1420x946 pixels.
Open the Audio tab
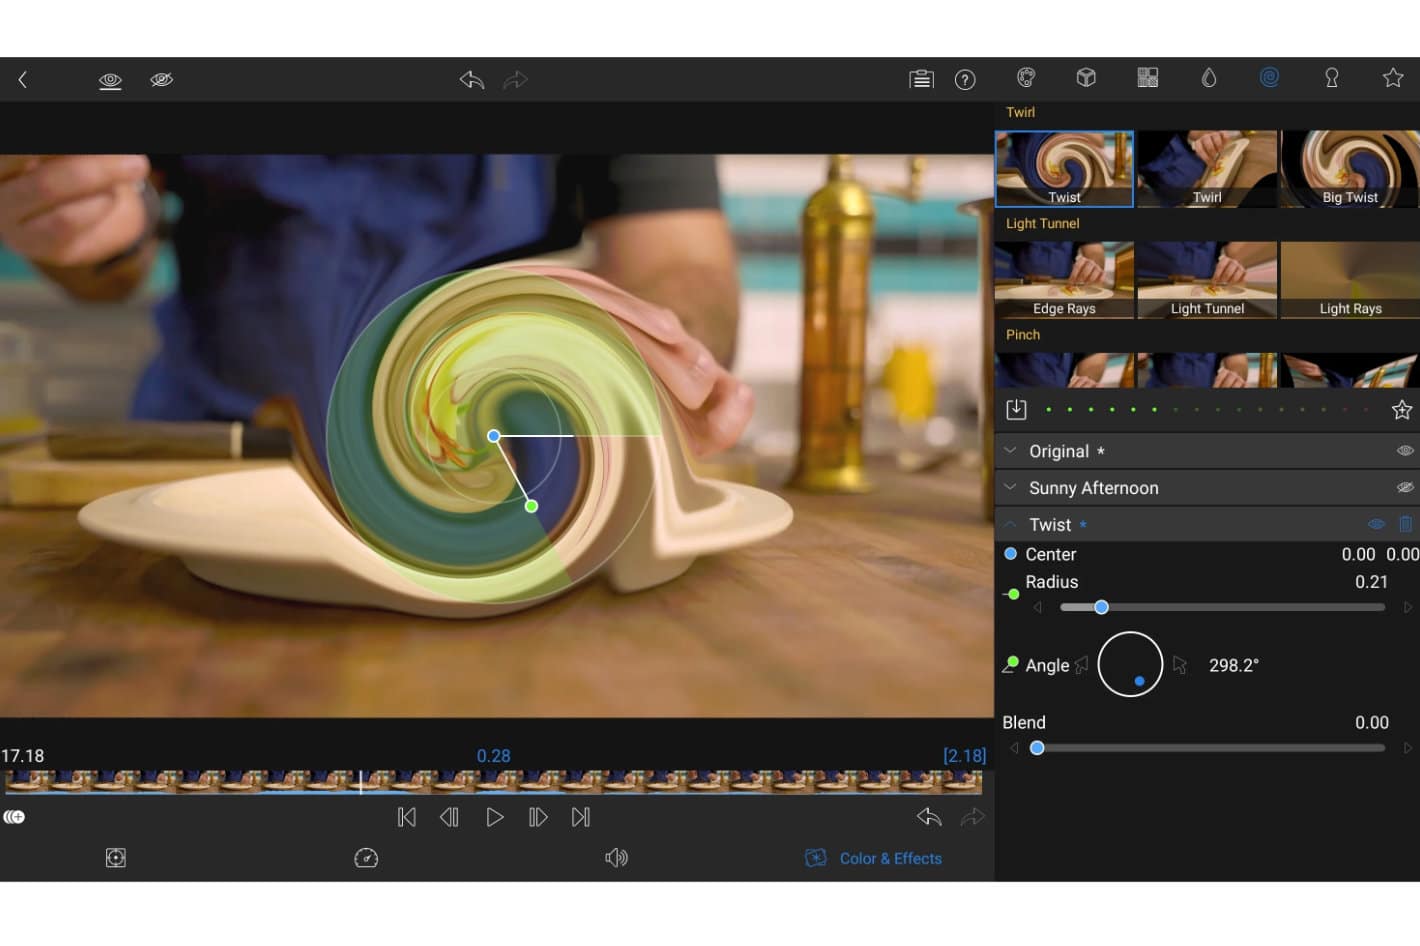click(x=617, y=857)
